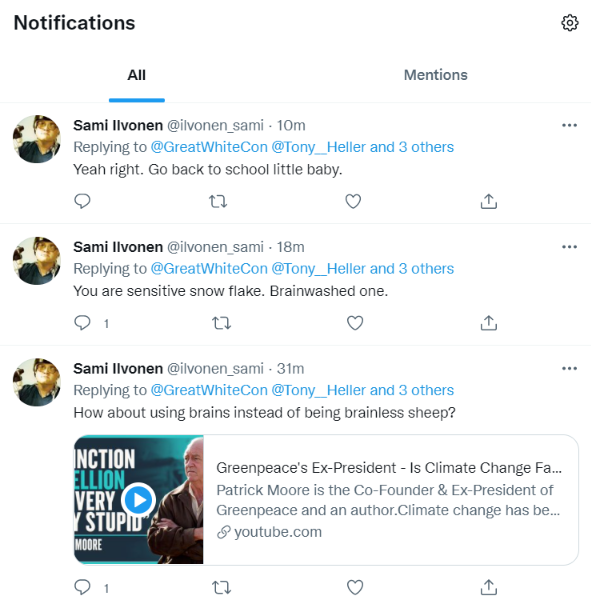Open notification settings gear icon
Screen dimensions: 591x604
click(569, 23)
